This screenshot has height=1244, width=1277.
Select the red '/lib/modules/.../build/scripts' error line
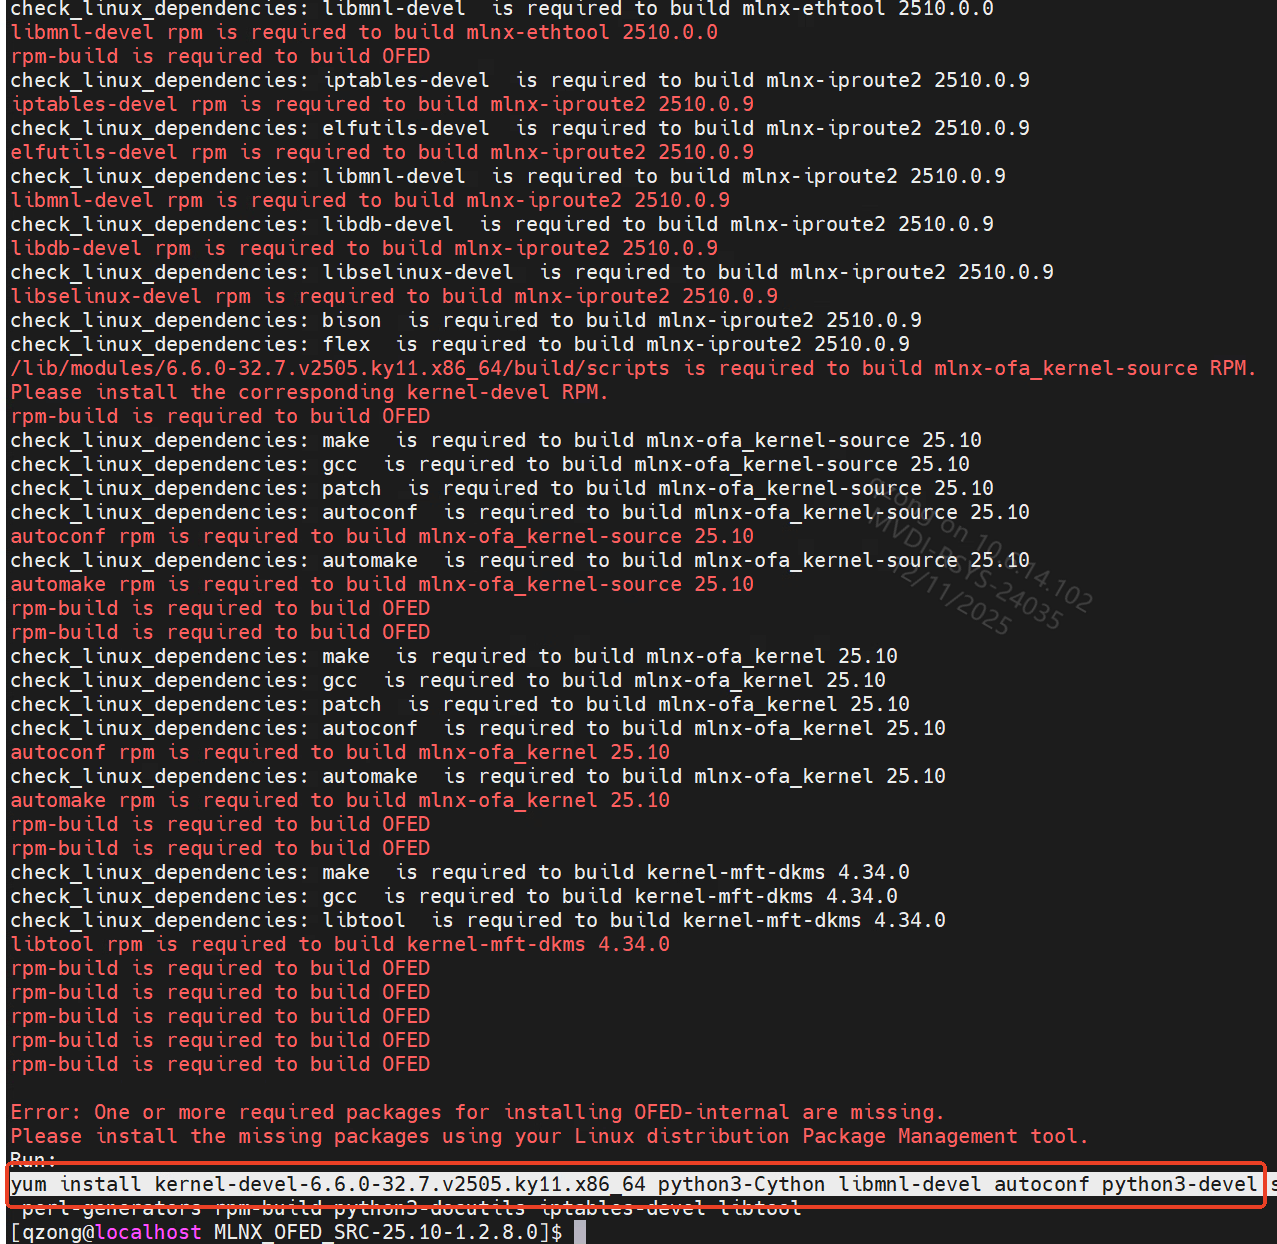point(633,368)
